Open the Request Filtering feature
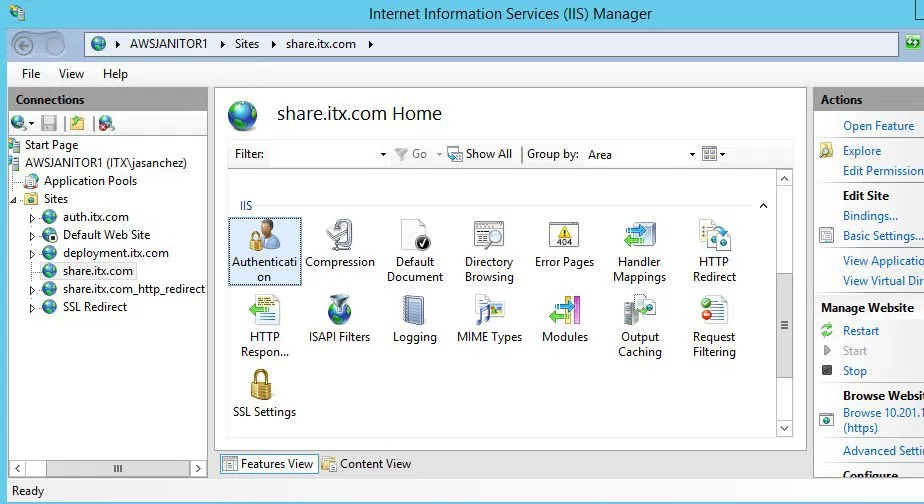The height and width of the screenshot is (504, 924). click(x=714, y=312)
